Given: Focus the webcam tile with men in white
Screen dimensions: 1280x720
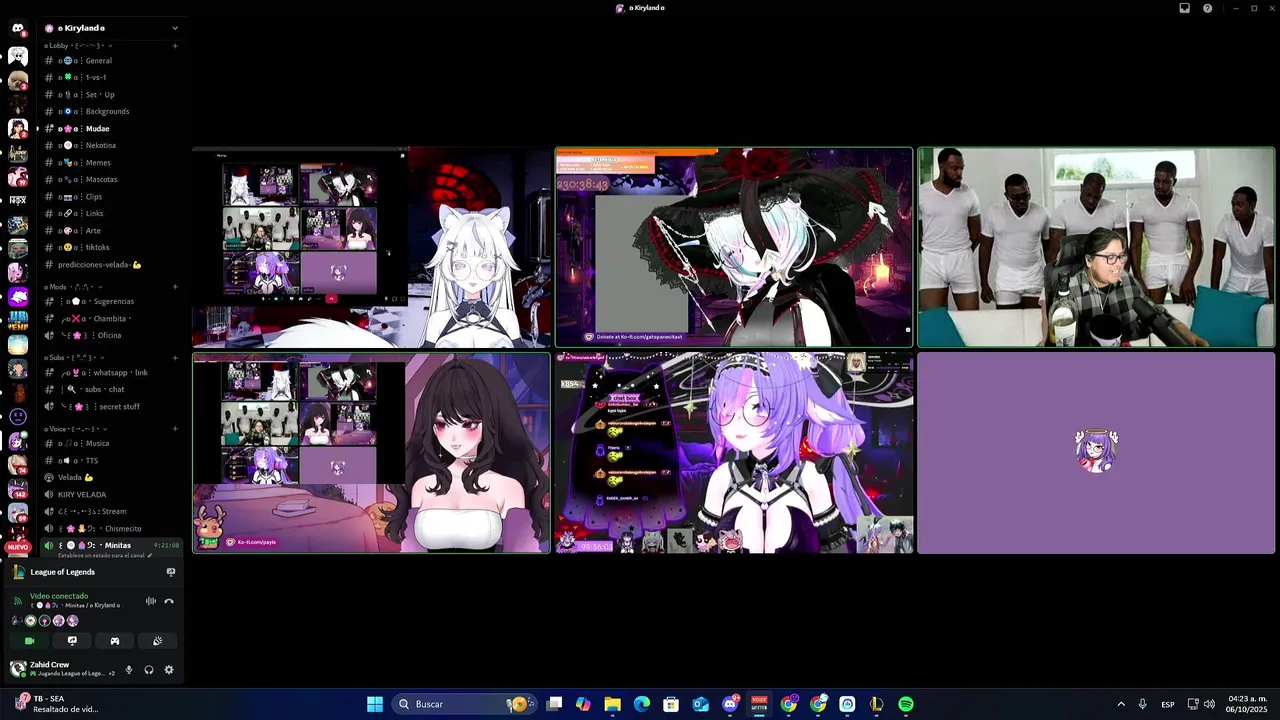Looking at the screenshot, I should click(1096, 248).
